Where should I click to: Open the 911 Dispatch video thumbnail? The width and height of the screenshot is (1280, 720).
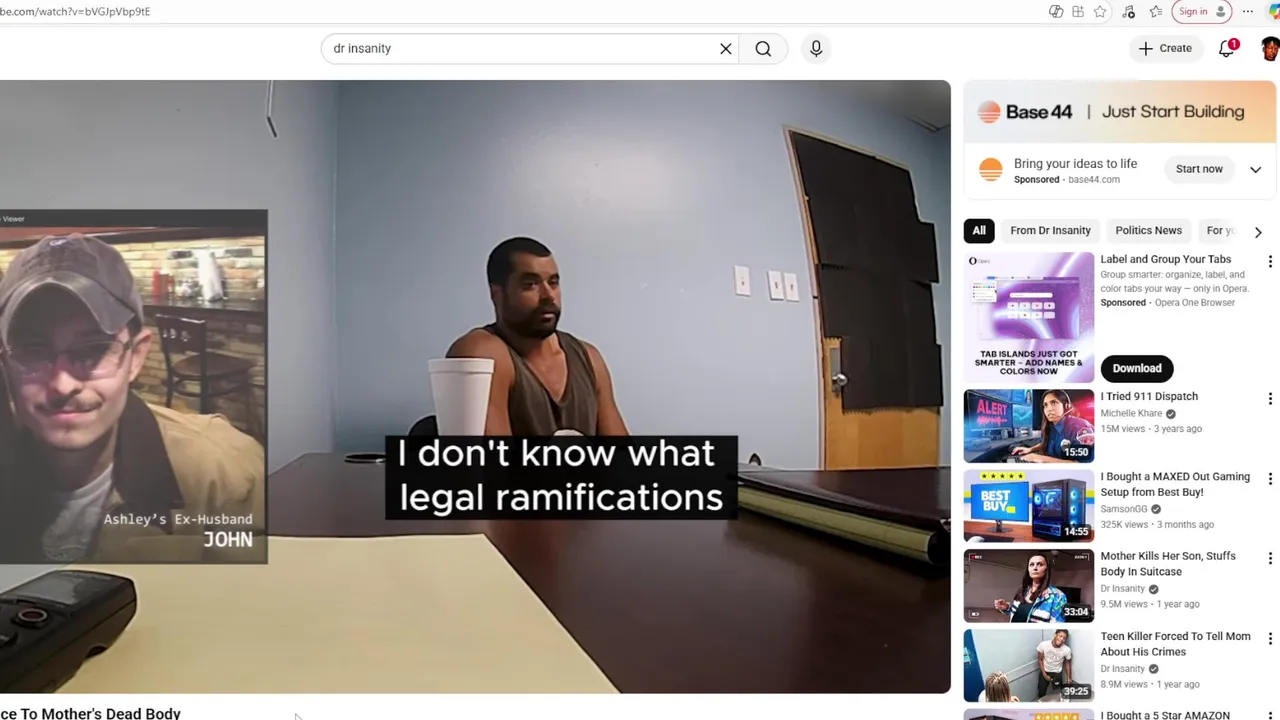click(x=1029, y=426)
